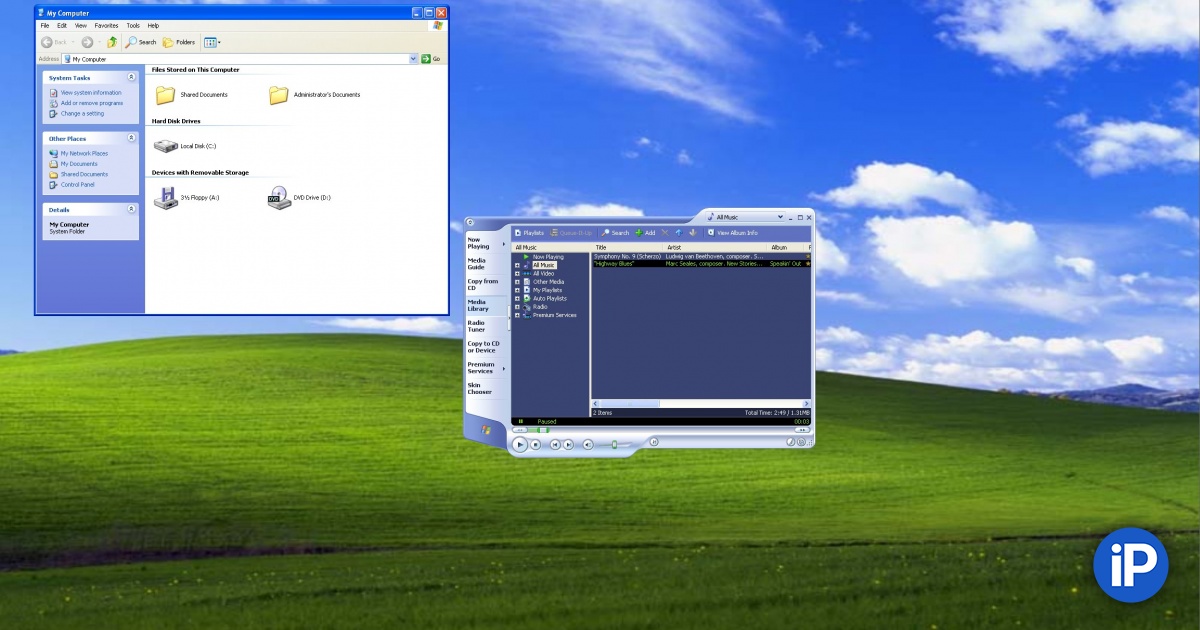Screen dimensions: 1200x630
Task: Click the playlist's horizontal scrollbar right arrow
Action: [807, 403]
